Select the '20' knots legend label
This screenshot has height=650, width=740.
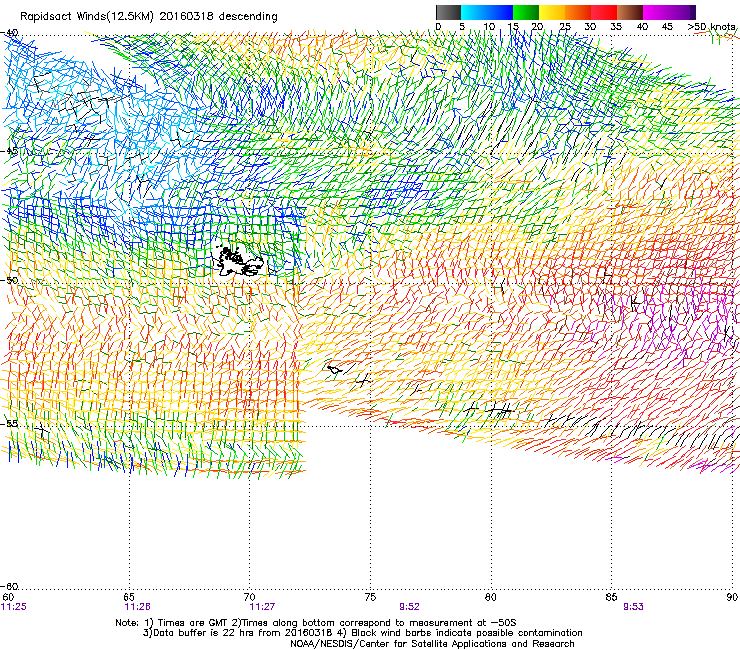click(538, 27)
